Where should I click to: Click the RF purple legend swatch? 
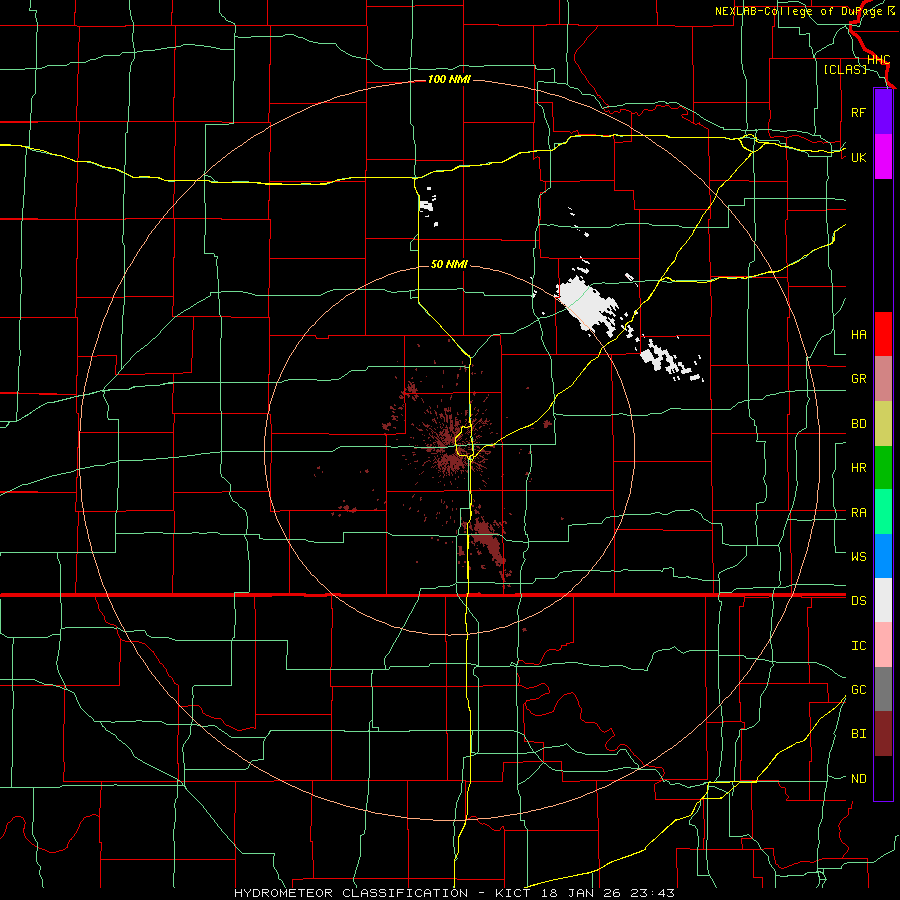click(883, 112)
